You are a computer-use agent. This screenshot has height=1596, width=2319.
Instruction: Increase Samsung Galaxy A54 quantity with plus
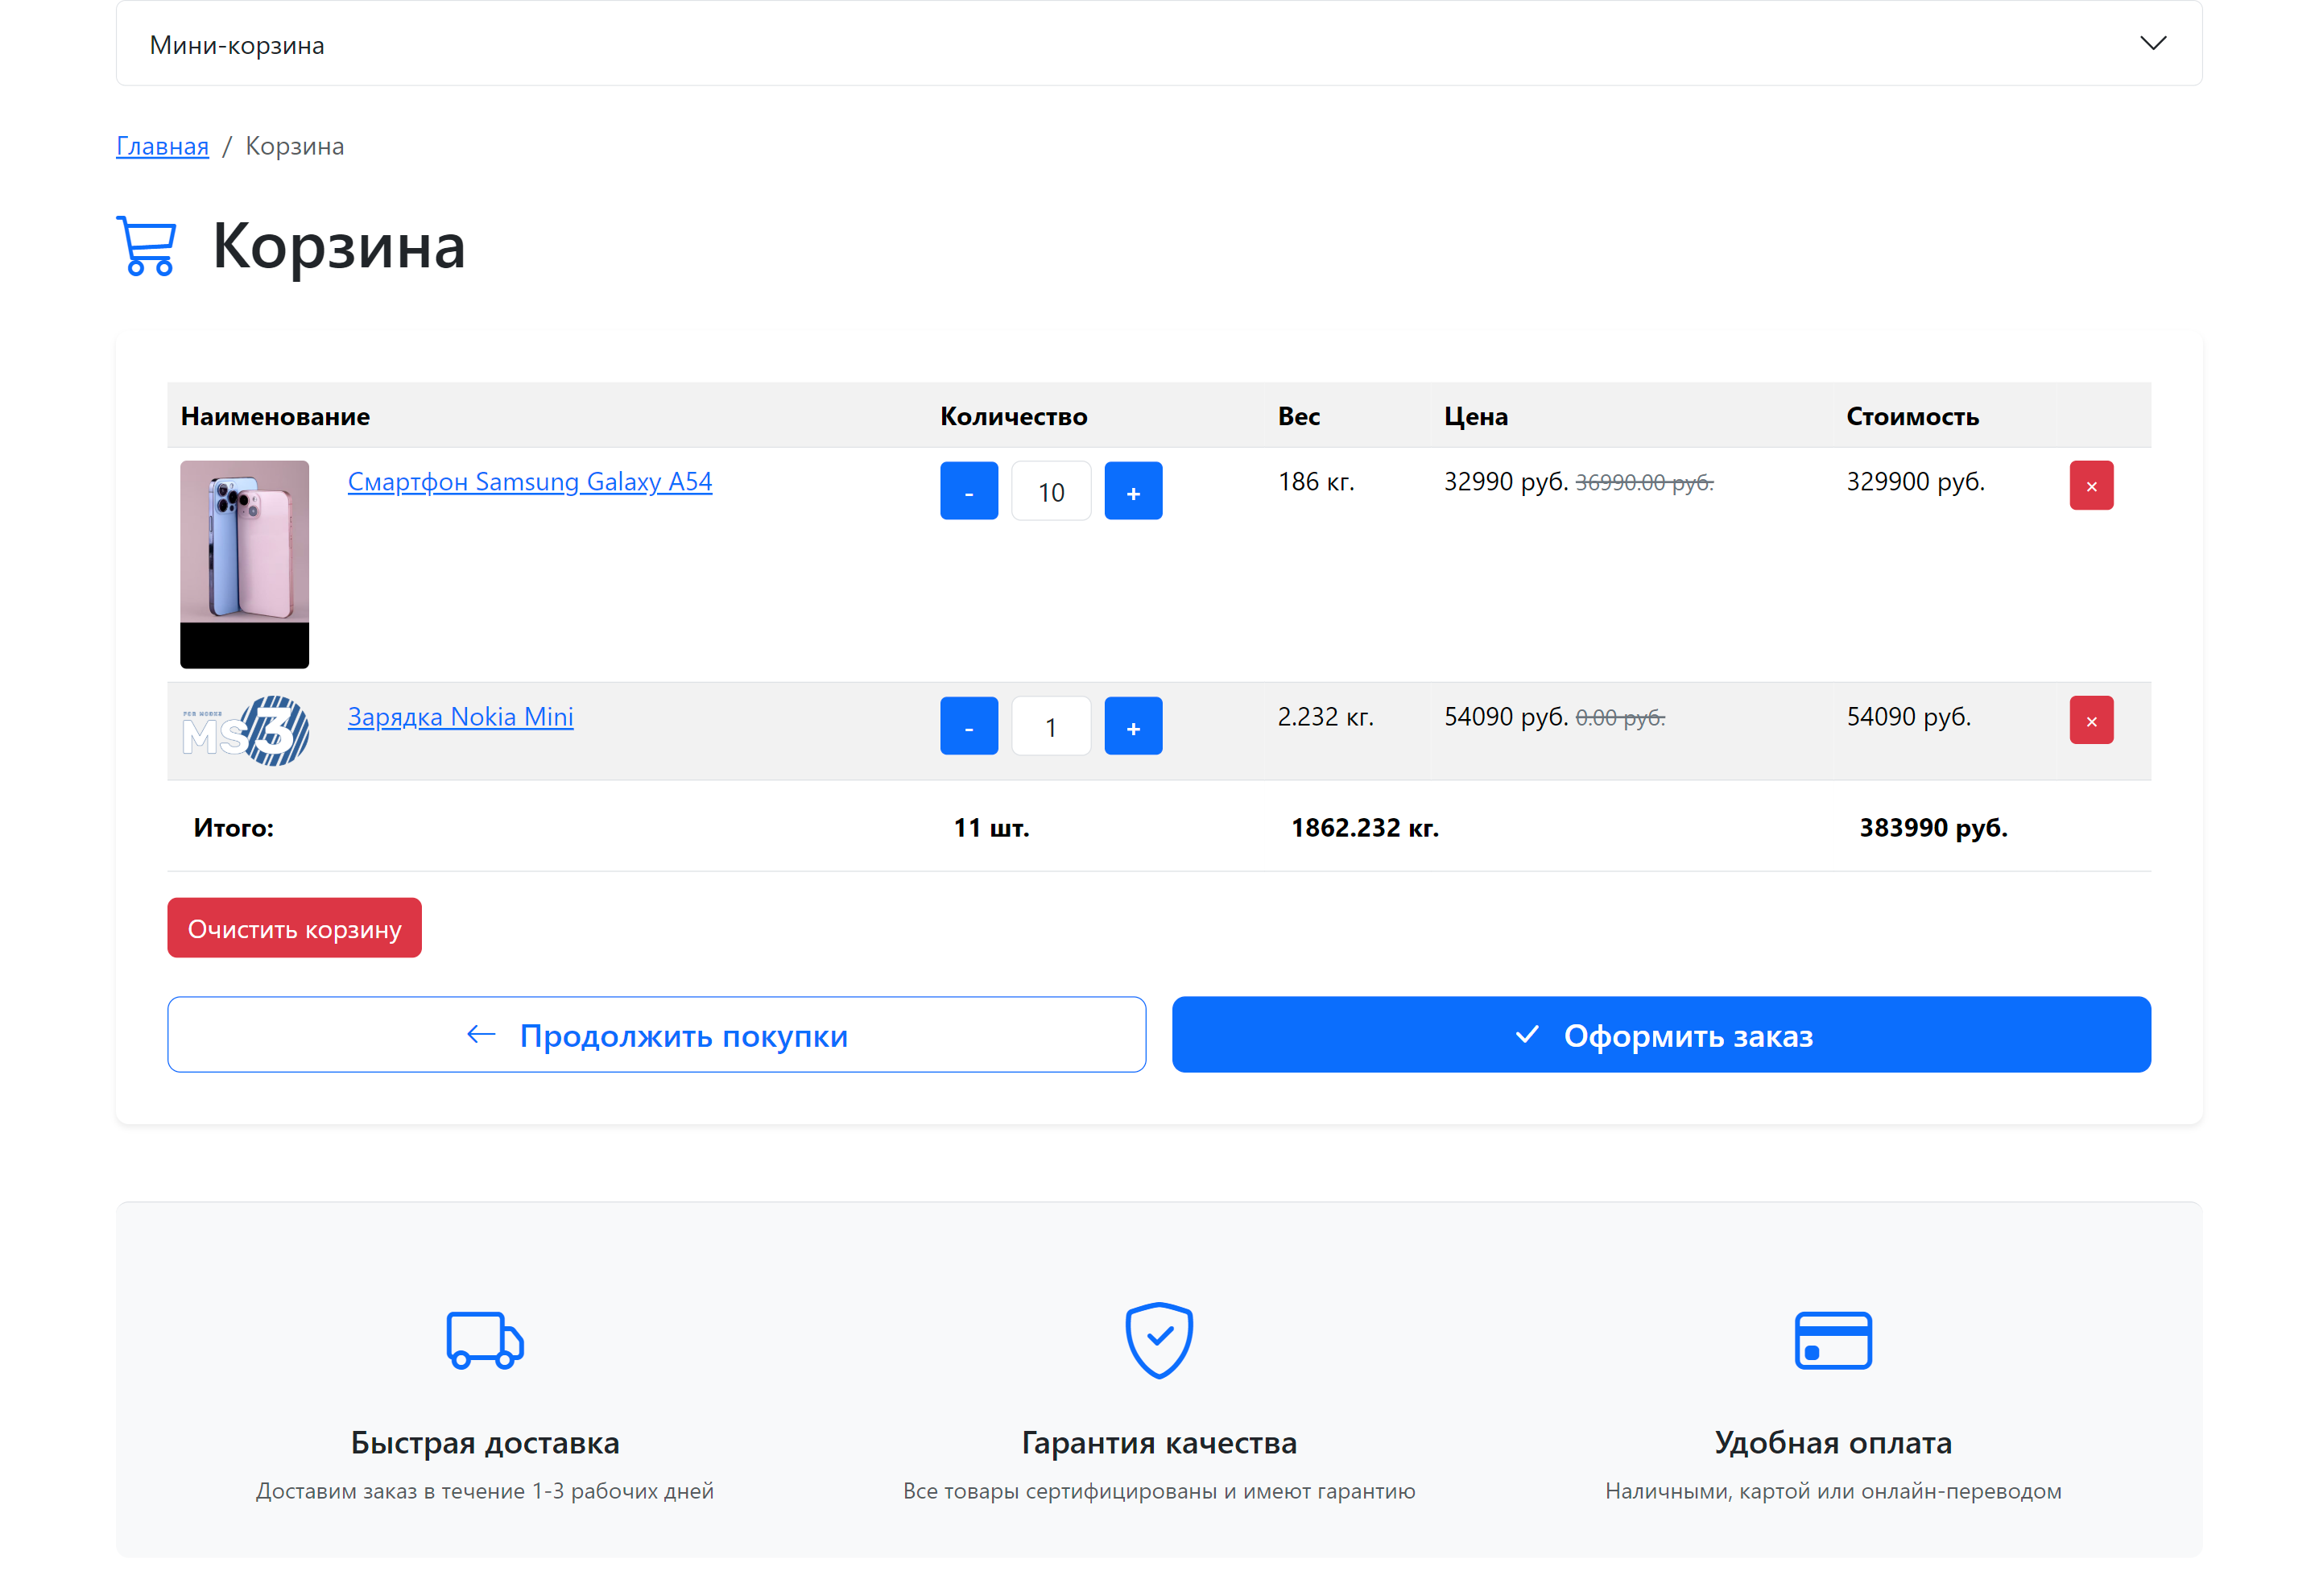click(1132, 491)
